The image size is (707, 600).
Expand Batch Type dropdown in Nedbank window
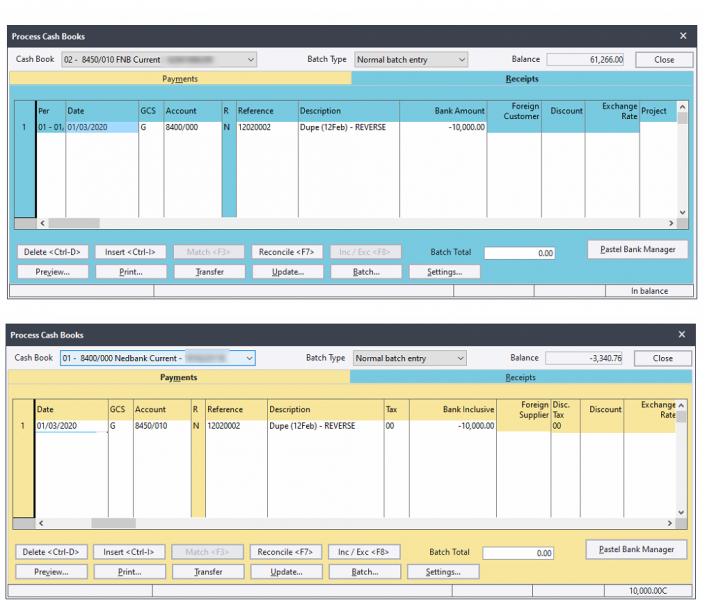coord(461,358)
